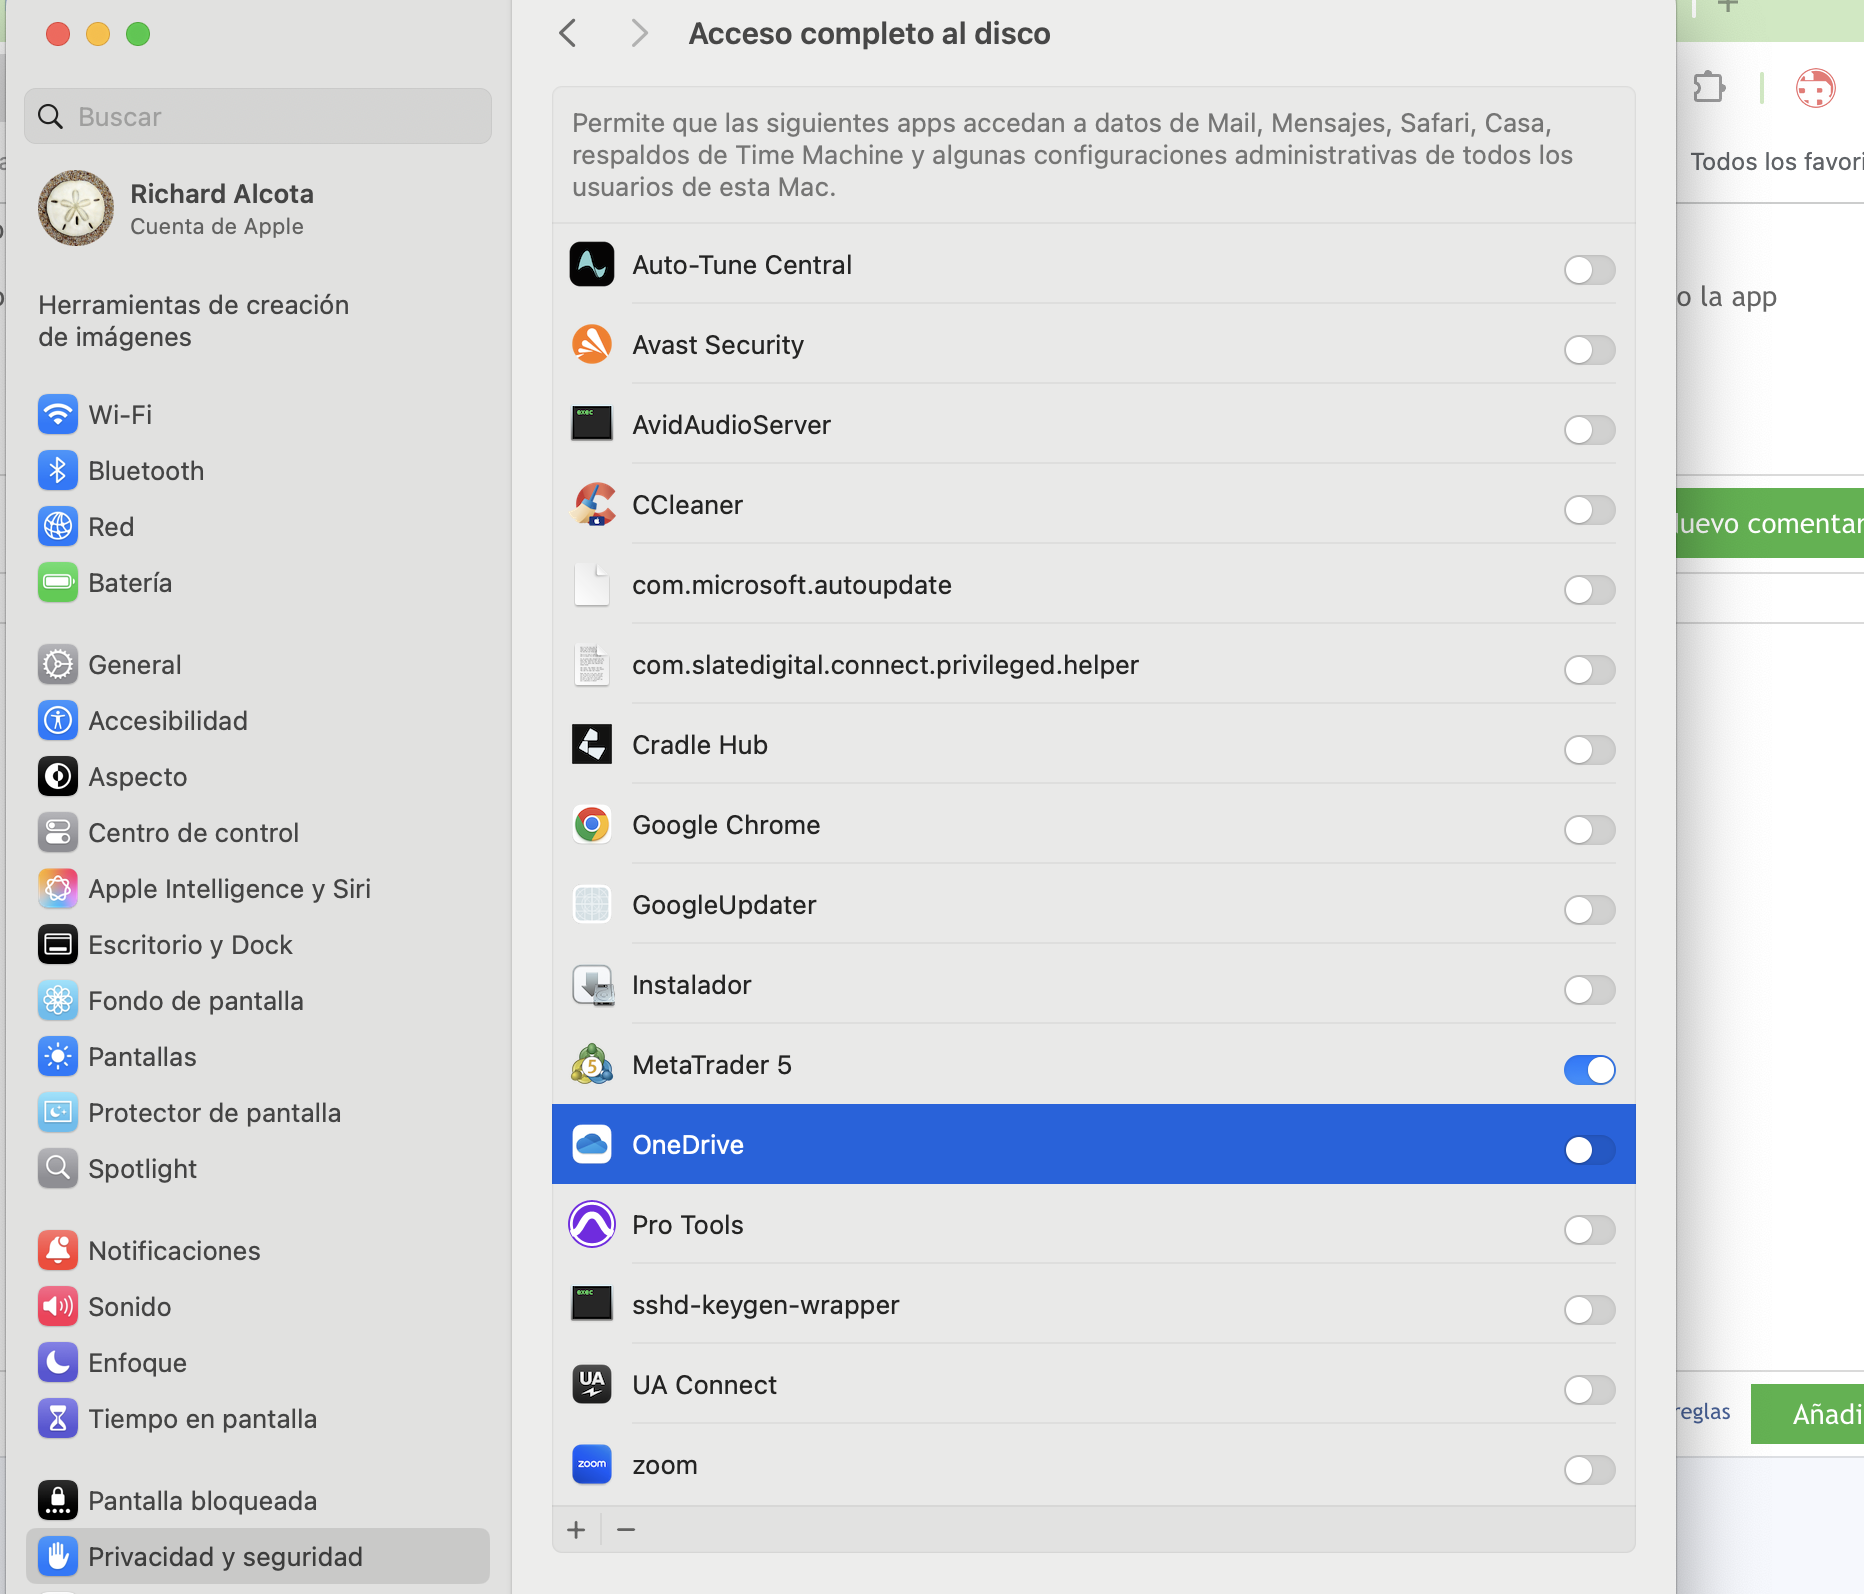
Task: Open Richard Alcota Apple account
Action: click(x=258, y=209)
